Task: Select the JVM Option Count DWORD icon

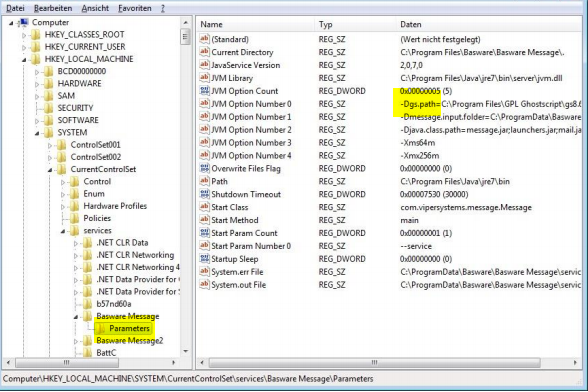Action: click(204, 91)
